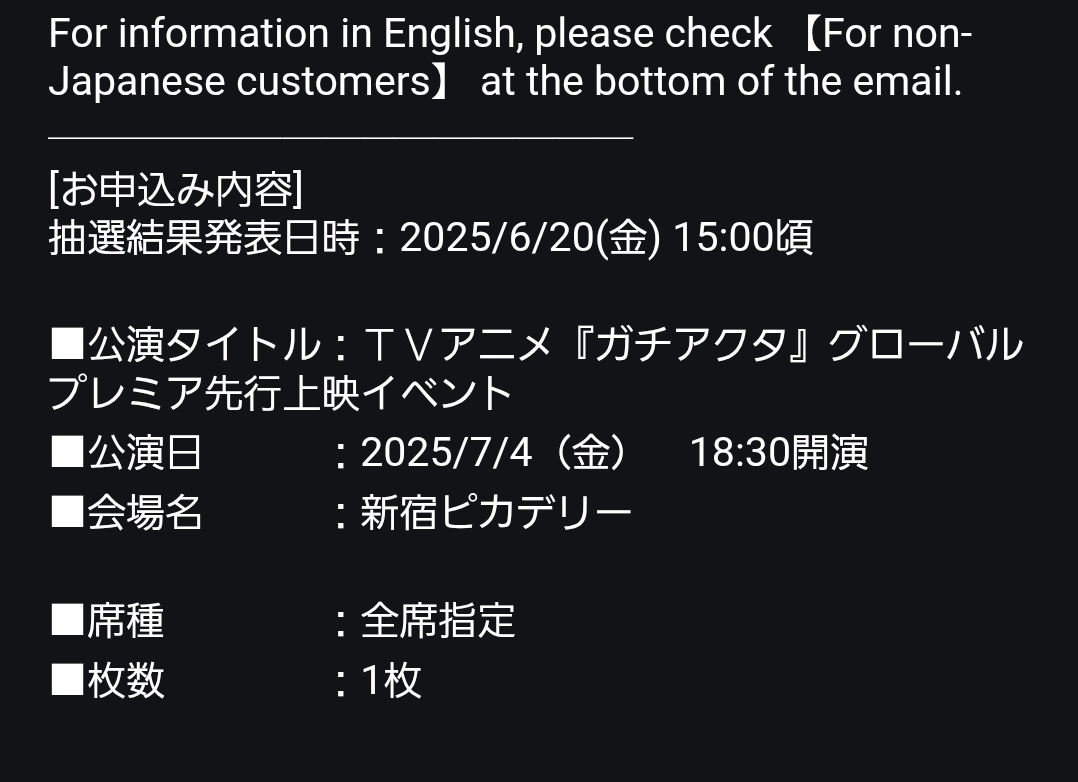Select the 【For non-Japanese customers】 reference text
The width and height of the screenshot is (1078, 782).
[510, 57]
